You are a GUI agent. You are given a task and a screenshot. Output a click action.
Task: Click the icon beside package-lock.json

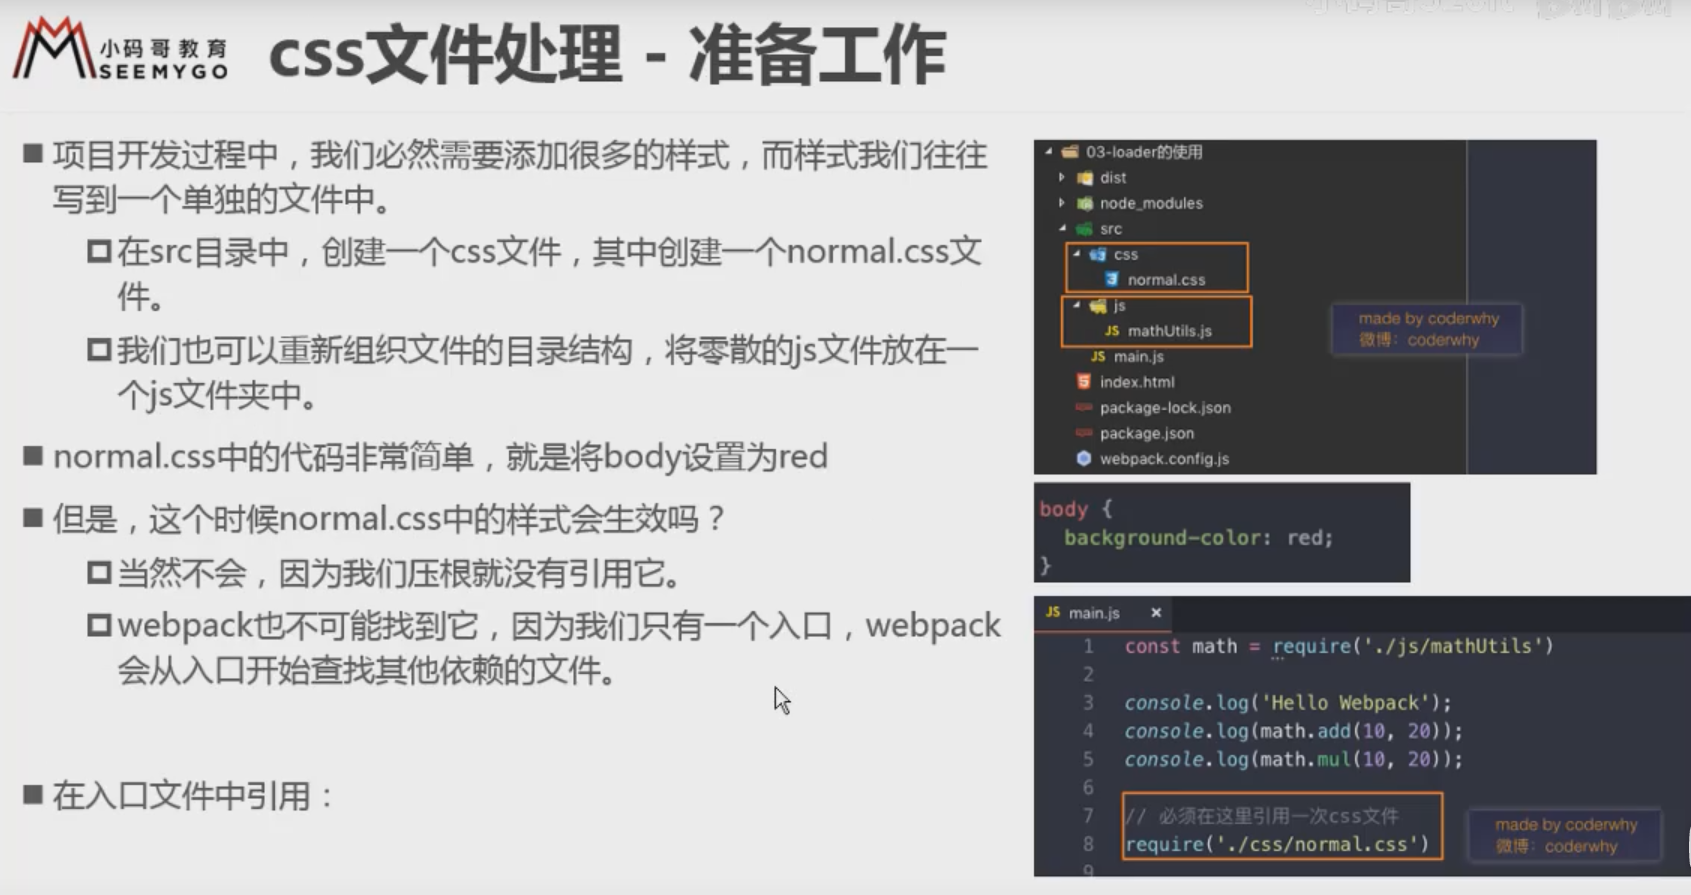click(x=1084, y=408)
